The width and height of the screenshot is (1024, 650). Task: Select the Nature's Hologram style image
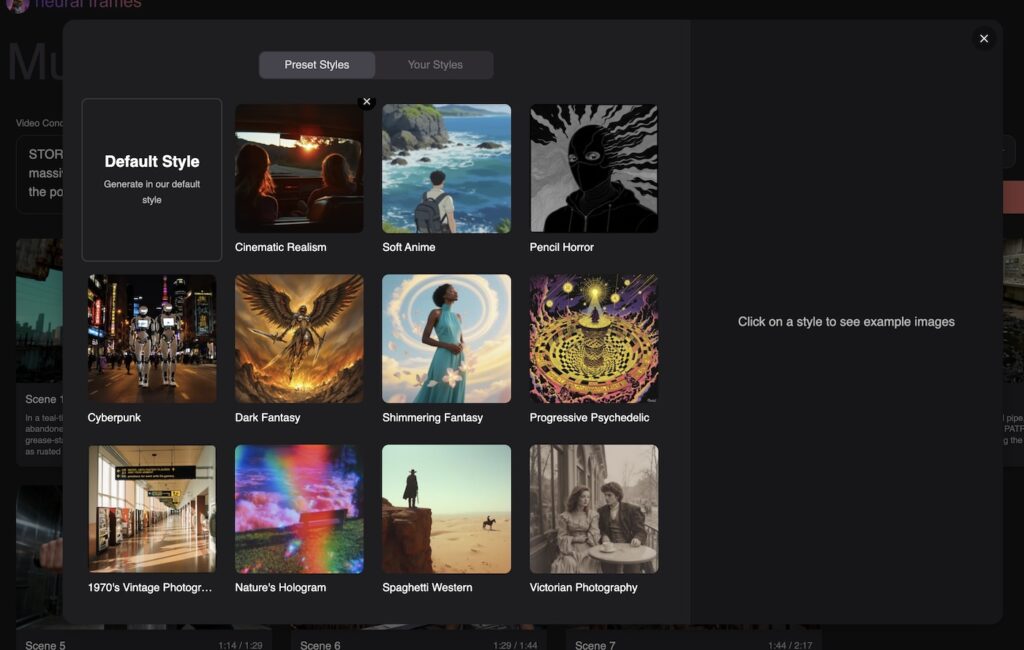coord(299,509)
